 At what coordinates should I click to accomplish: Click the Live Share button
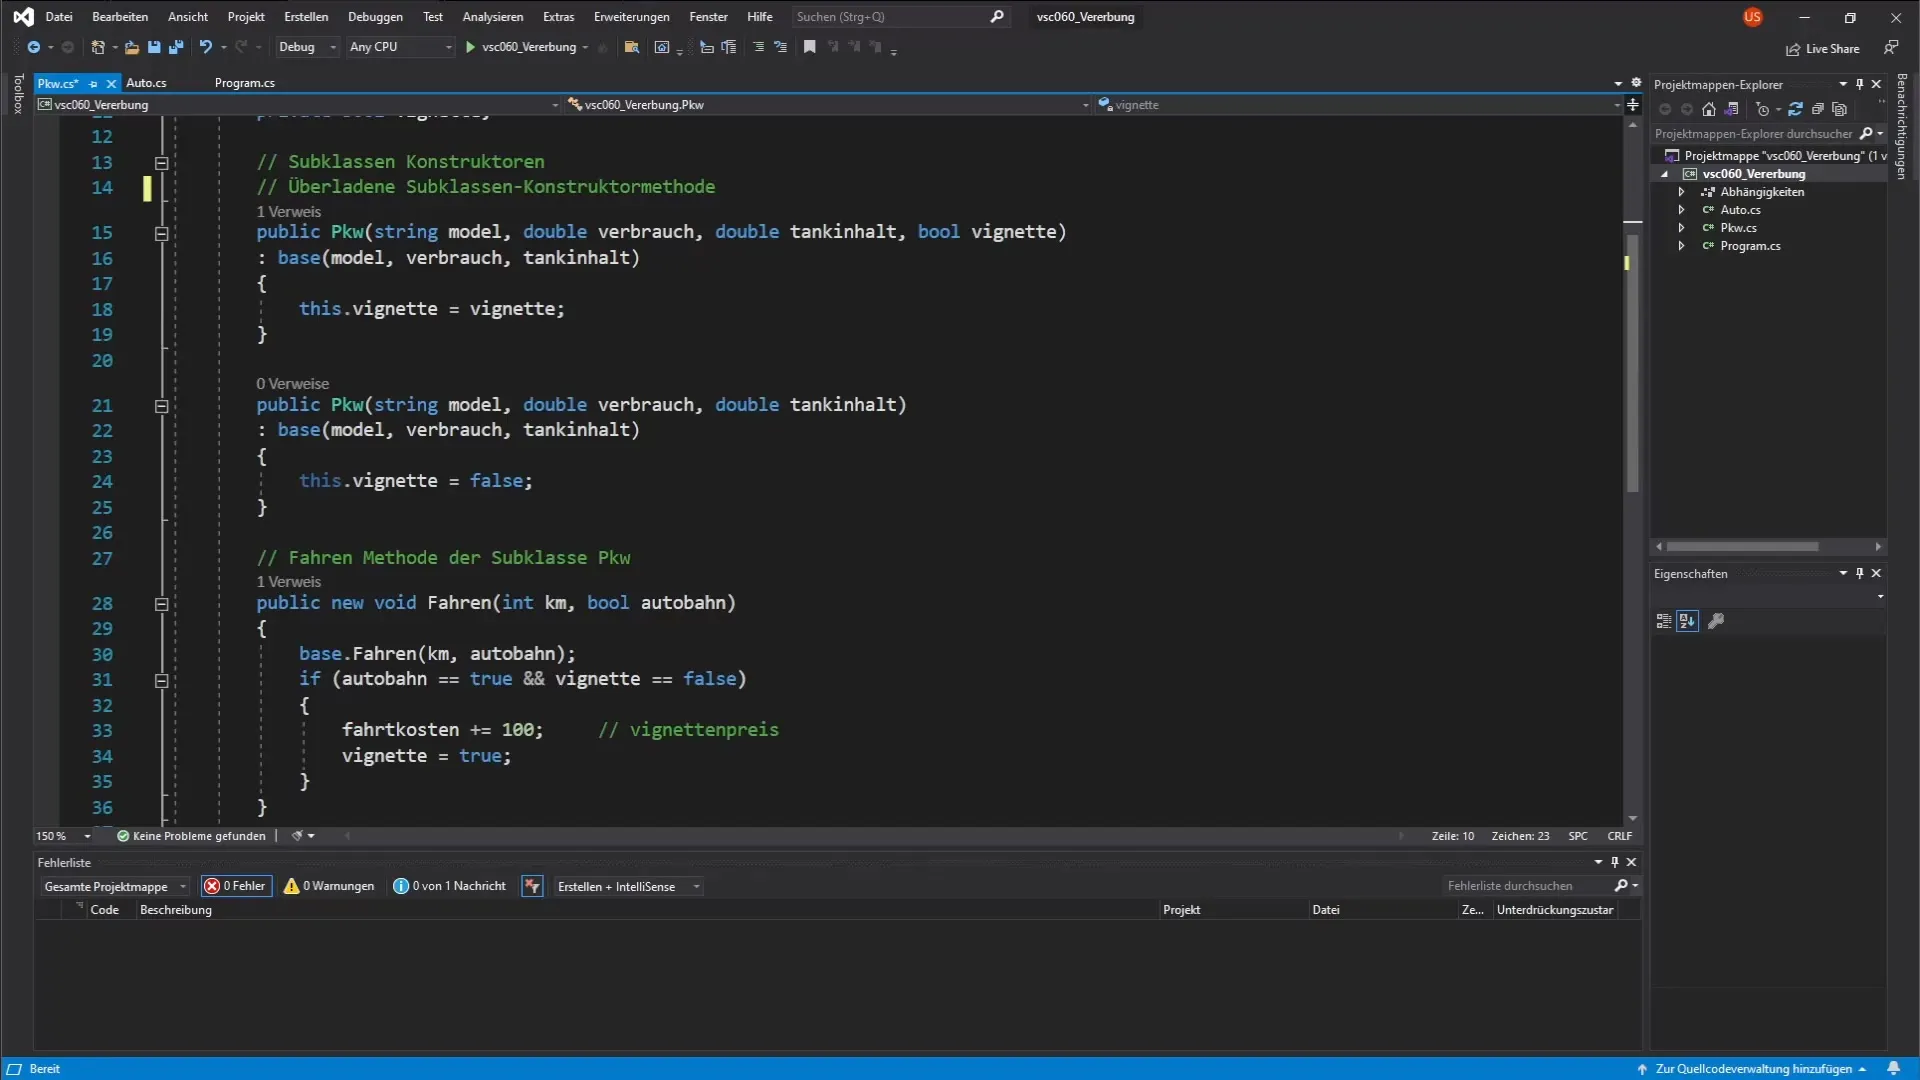(x=1822, y=49)
